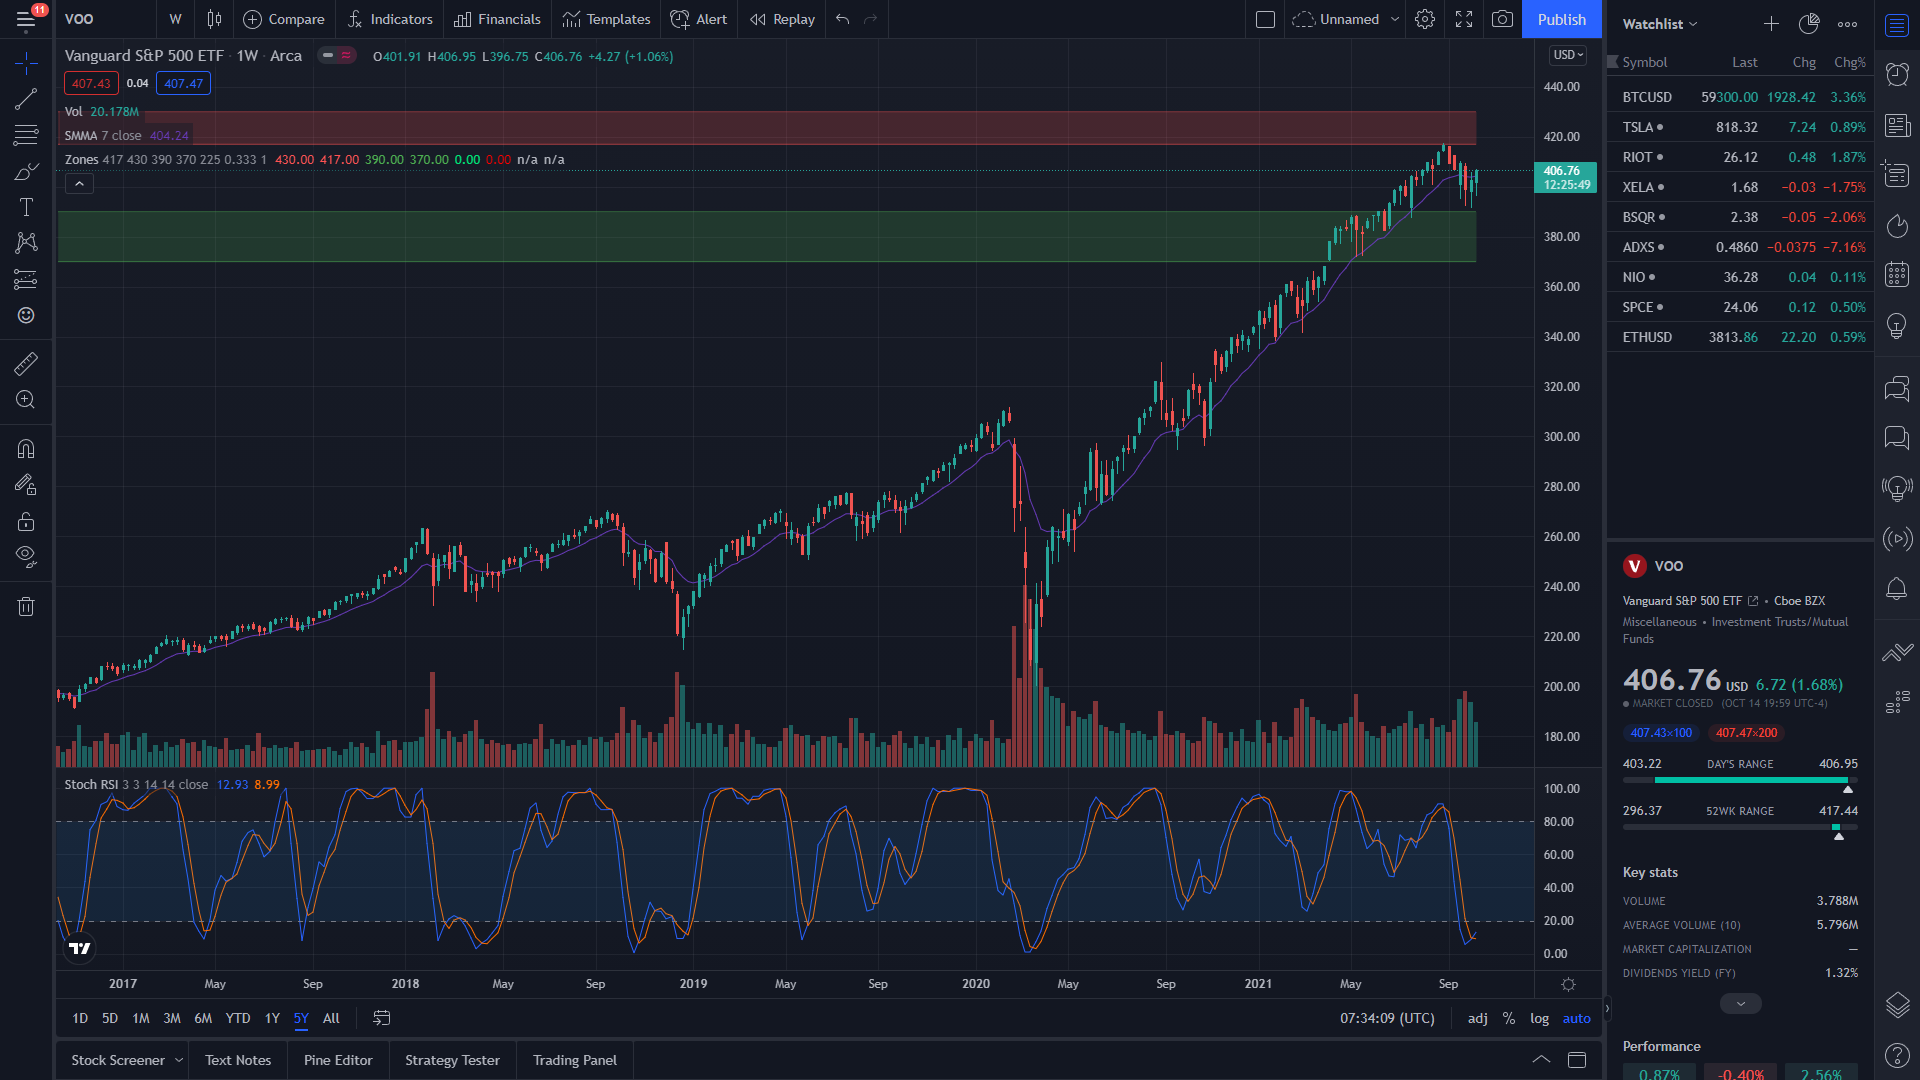Image resolution: width=1920 pixels, height=1080 pixels.
Task: Switch to the Text Notes tab
Action: coord(238,1060)
